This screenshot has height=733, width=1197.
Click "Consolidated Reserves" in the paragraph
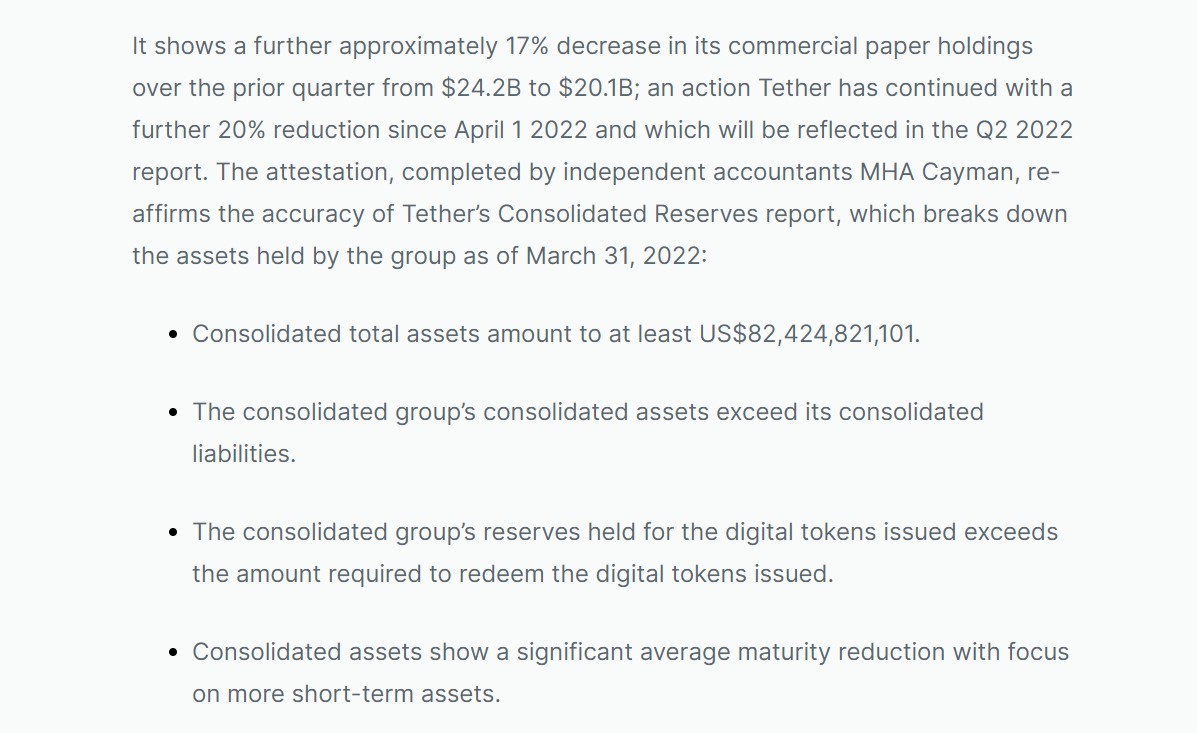point(628,214)
